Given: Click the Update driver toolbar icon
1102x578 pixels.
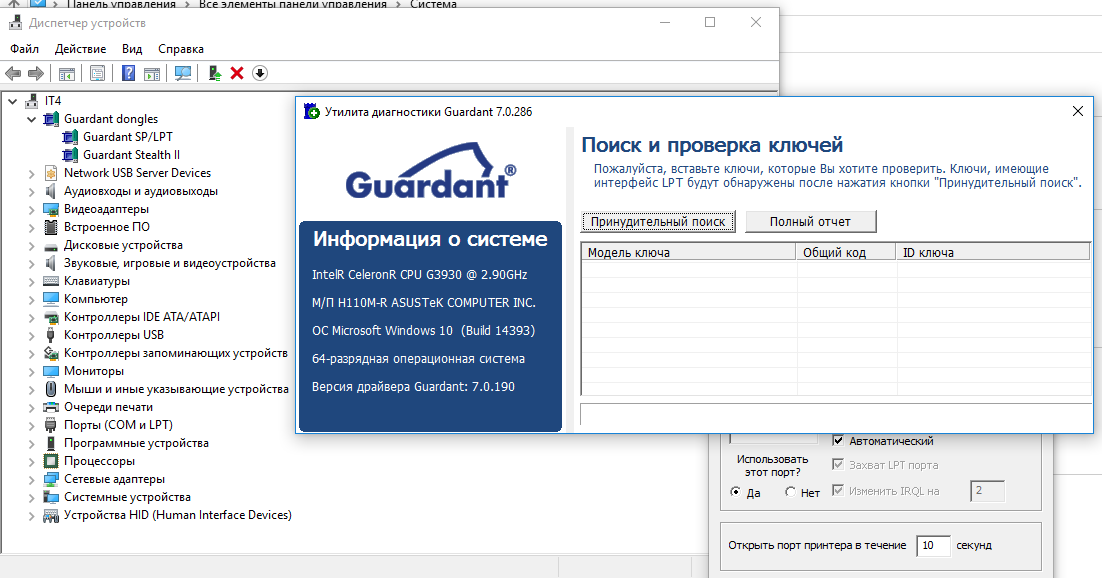Looking at the screenshot, I should pos(214,73).
